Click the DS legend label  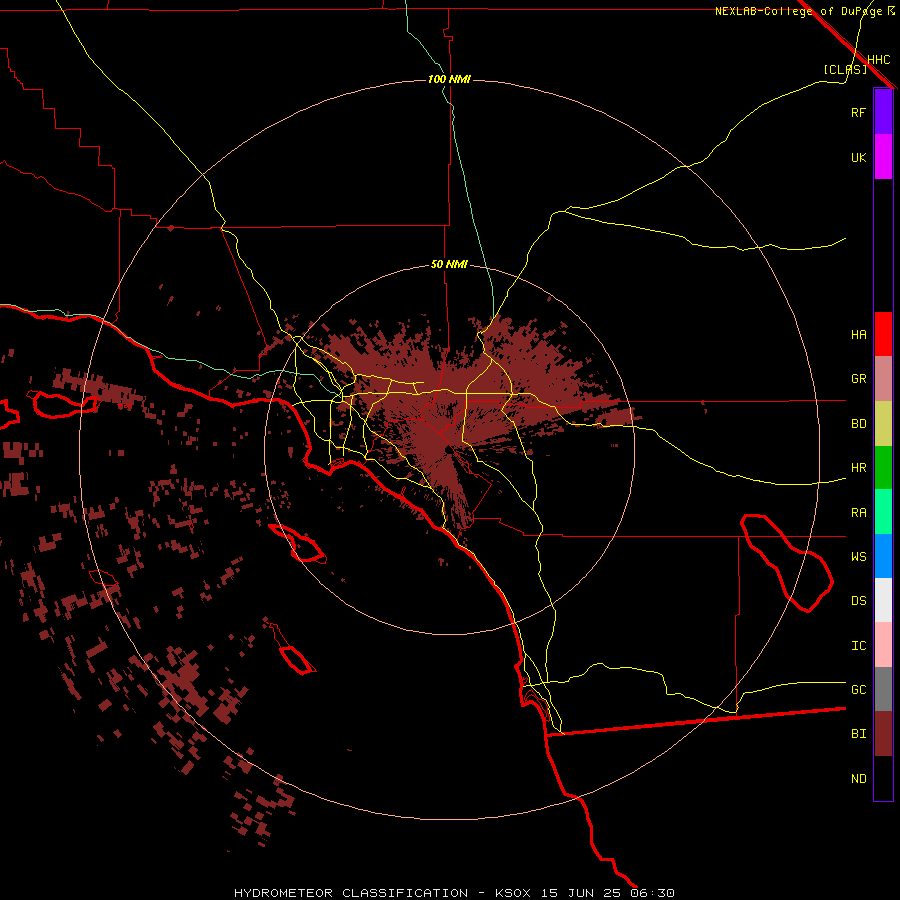(858, 601)
